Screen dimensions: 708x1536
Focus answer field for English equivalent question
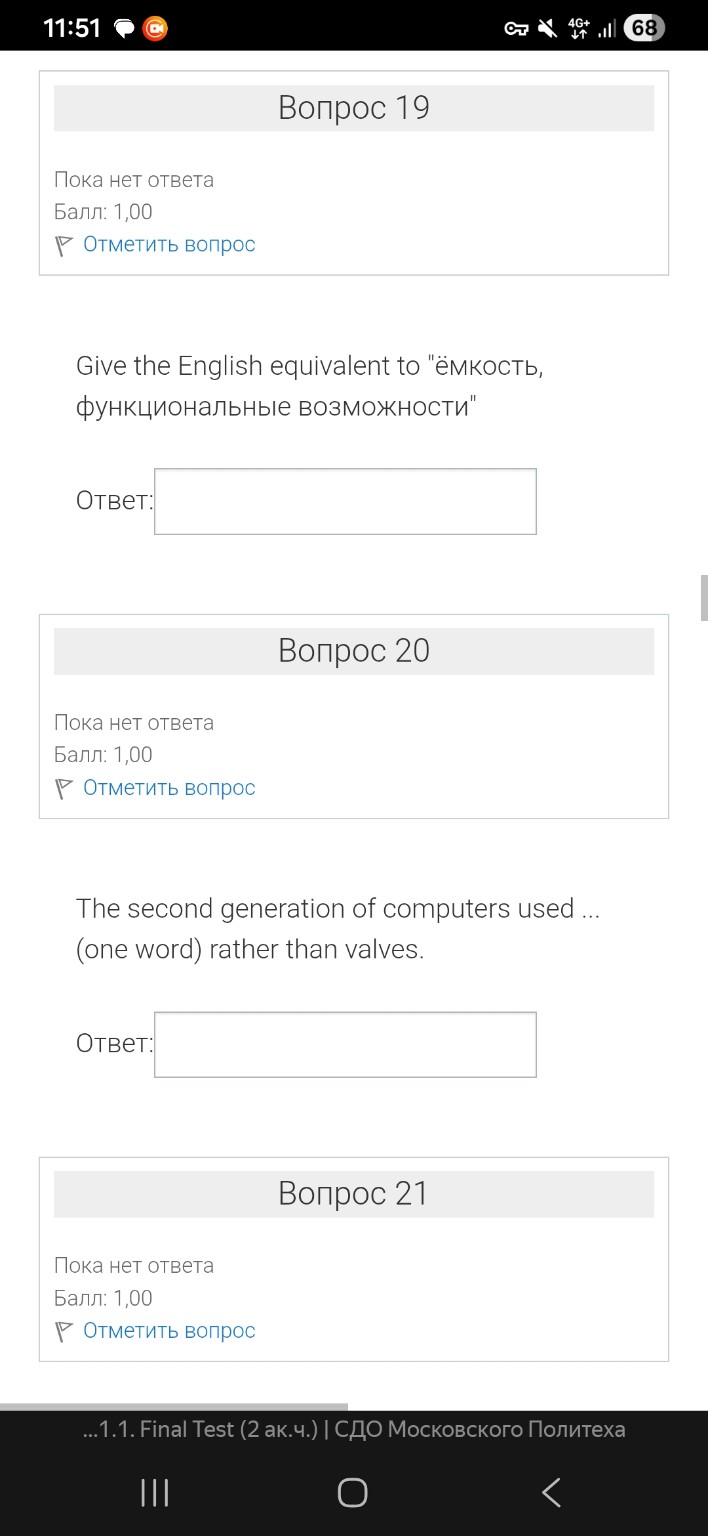tap(345, 501)
